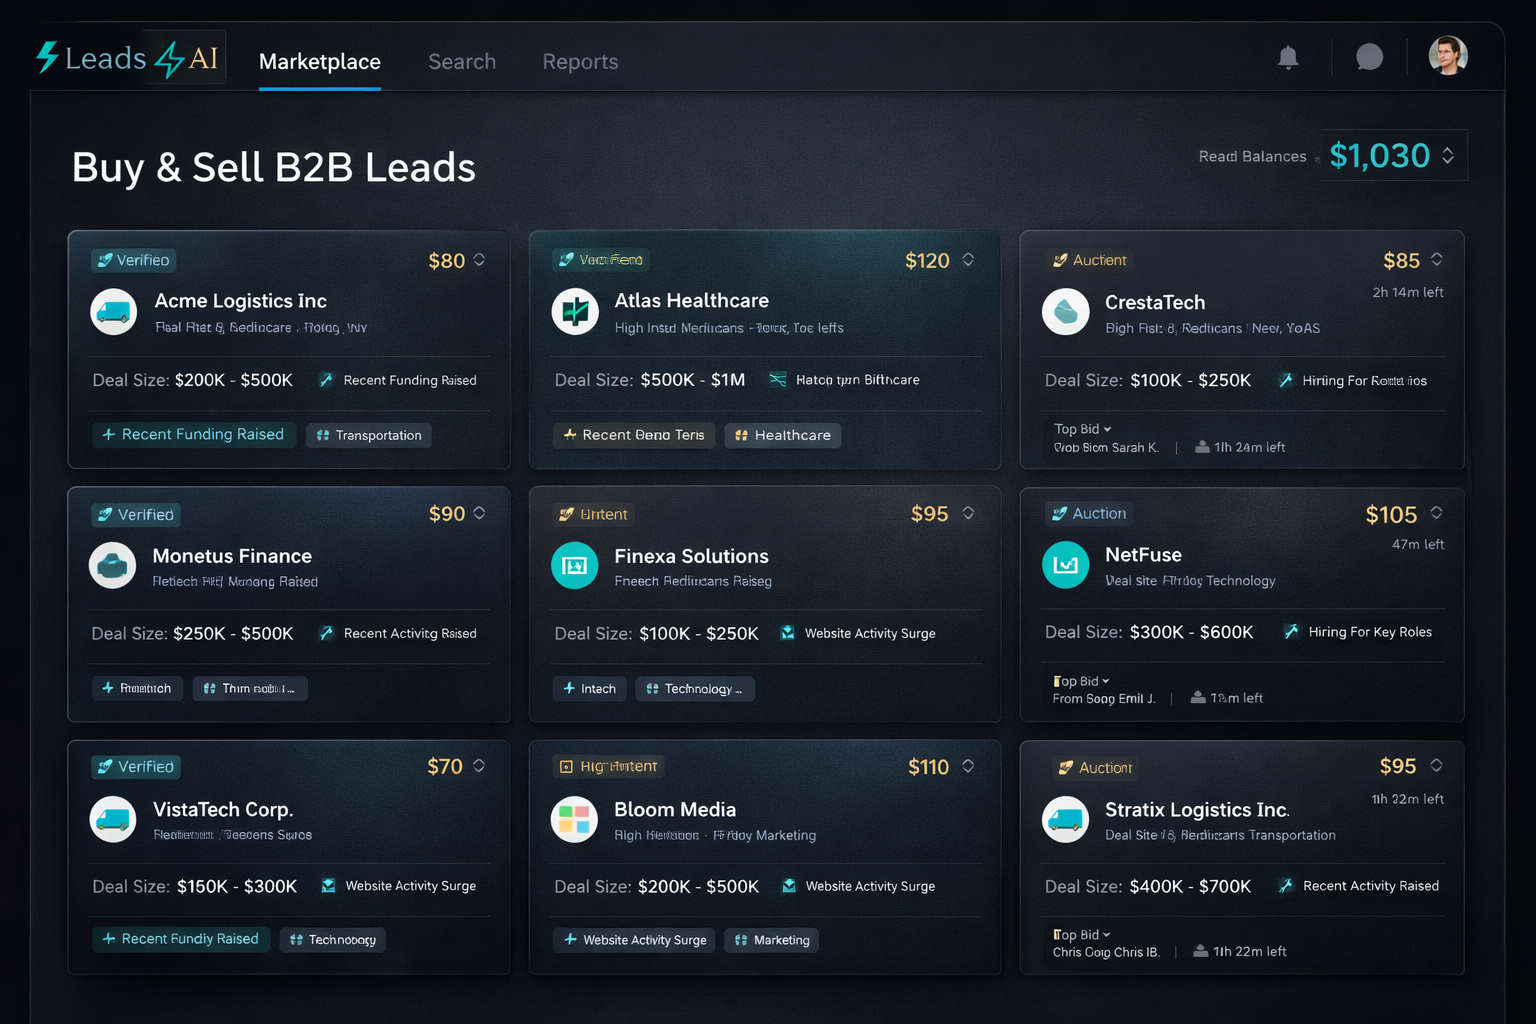Switch to the Marketplace tab
Viewport: 1536px width, 1024px height.
click(x=320, y=62)
